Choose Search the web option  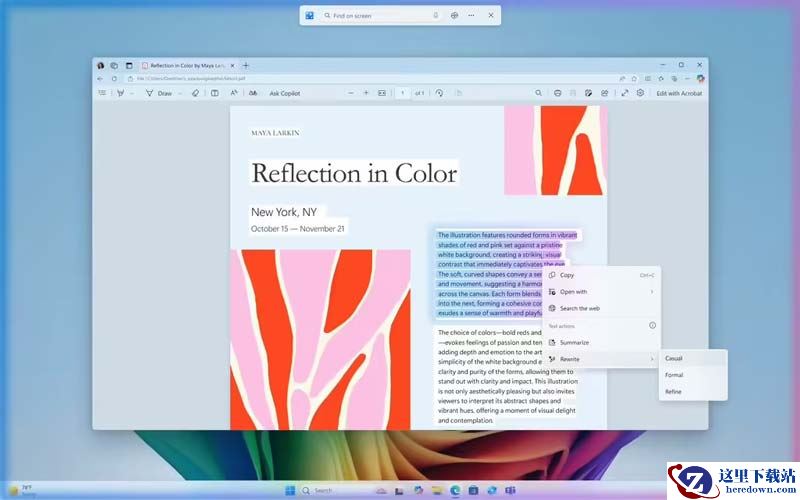point(602,308)
